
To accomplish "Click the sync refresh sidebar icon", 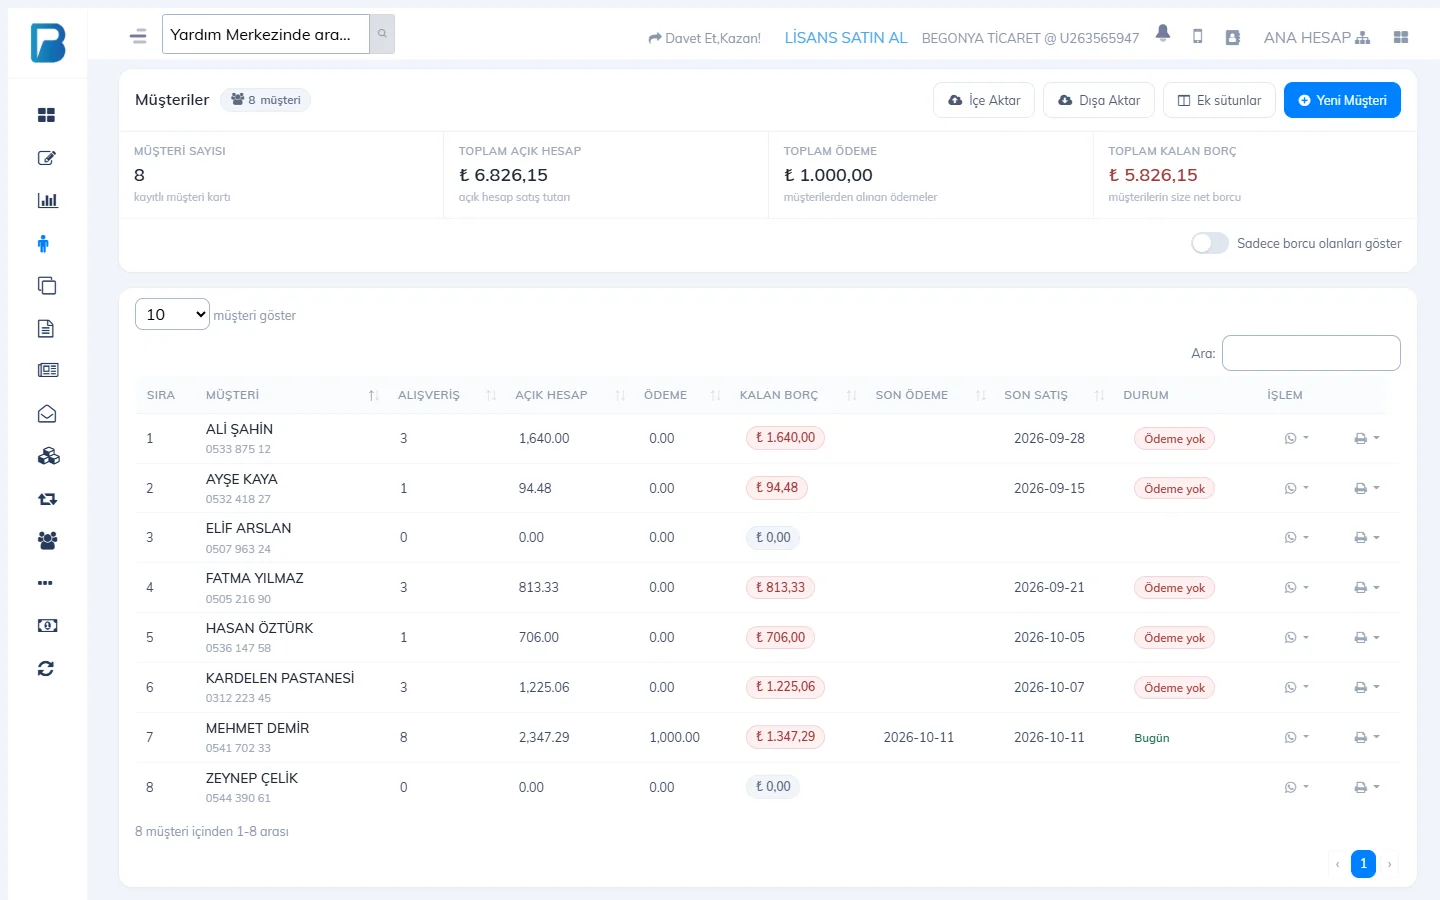I will point(46,669).
